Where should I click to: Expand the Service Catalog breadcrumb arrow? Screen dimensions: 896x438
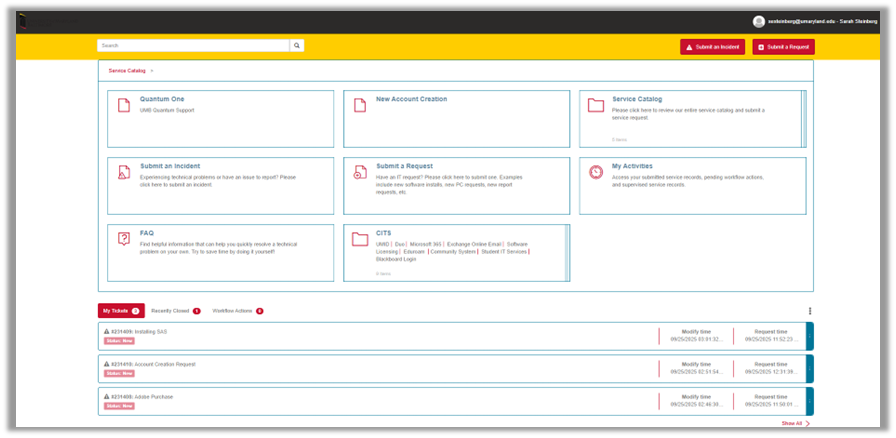tap(152, 71)
